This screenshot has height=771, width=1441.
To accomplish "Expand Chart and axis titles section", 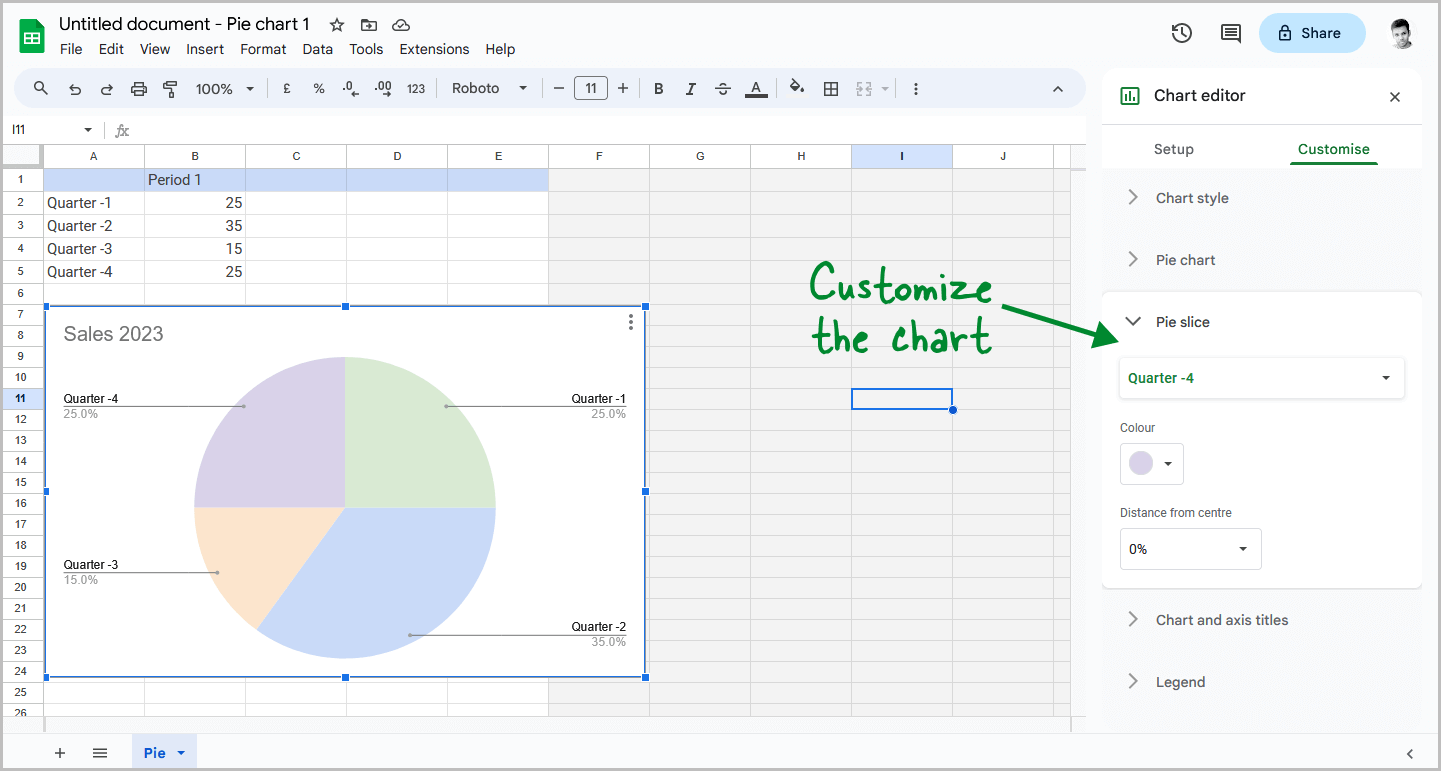I will point(1262,620).
